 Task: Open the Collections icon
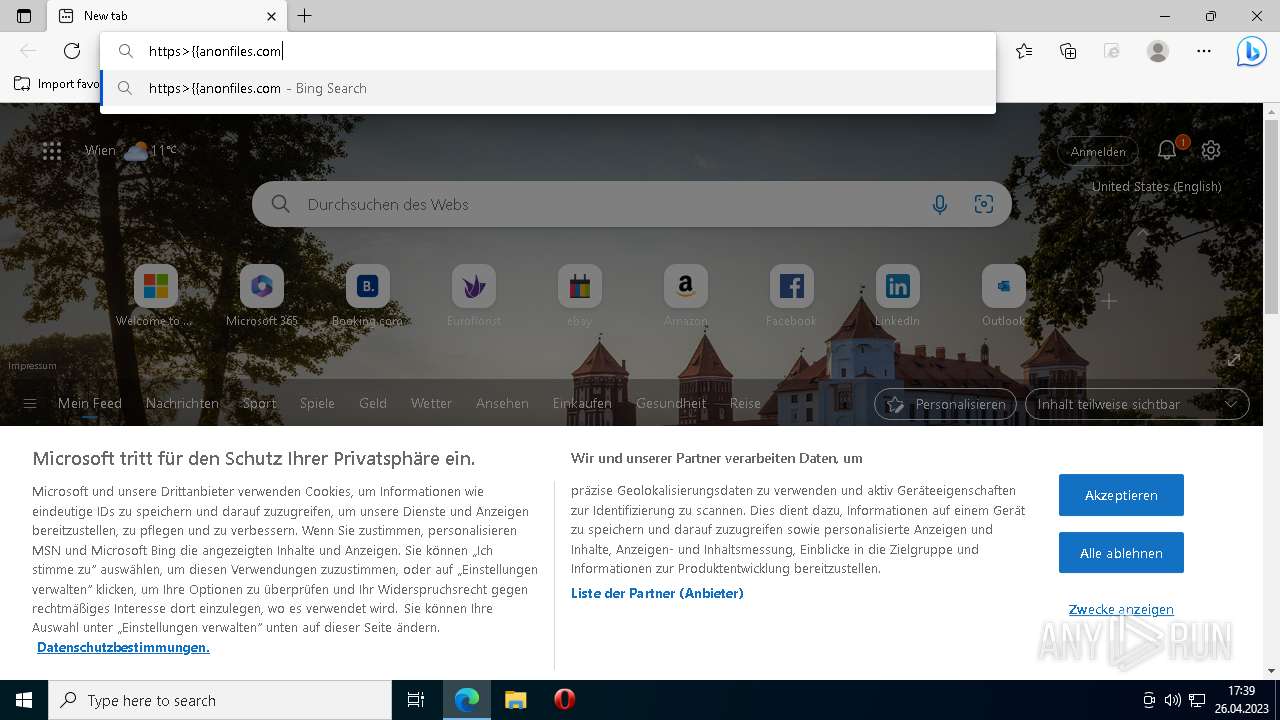(x=1068, y=51)
